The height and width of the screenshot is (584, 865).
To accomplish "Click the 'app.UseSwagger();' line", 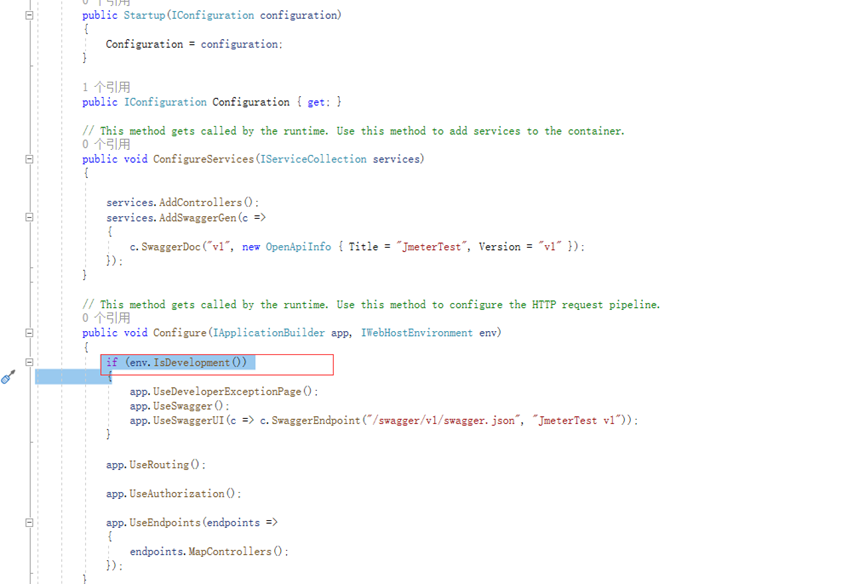I will click(x=179, y=406).
